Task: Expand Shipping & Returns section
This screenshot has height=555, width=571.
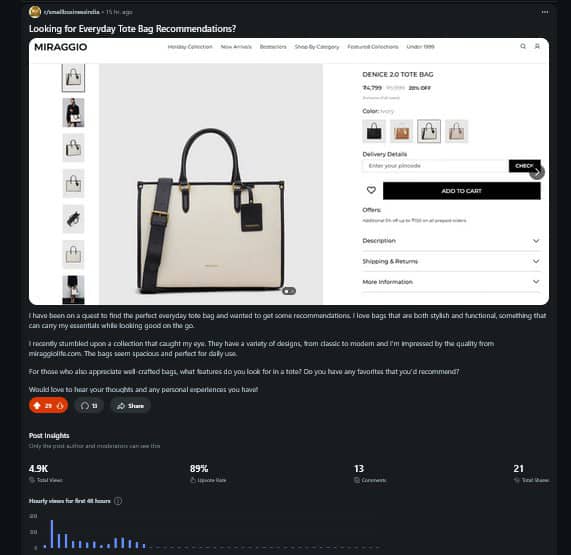Action: pyautogui.click(x=451, y=261)
